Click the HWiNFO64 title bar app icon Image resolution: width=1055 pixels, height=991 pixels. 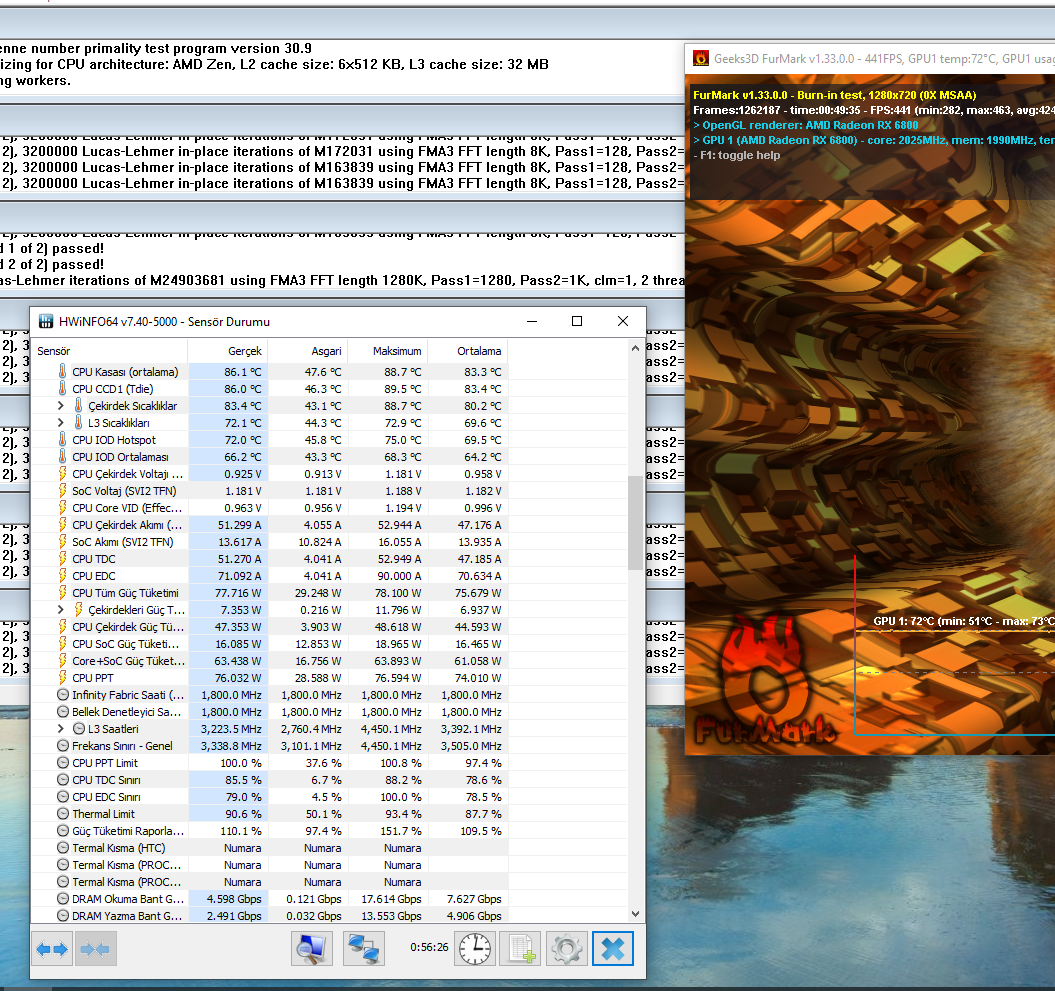point(45,322)
